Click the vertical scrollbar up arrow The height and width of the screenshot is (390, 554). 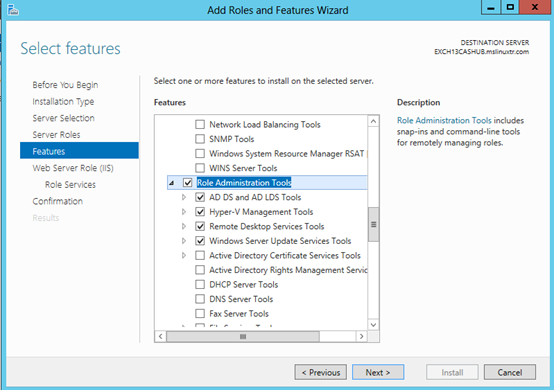click(373, 122)
